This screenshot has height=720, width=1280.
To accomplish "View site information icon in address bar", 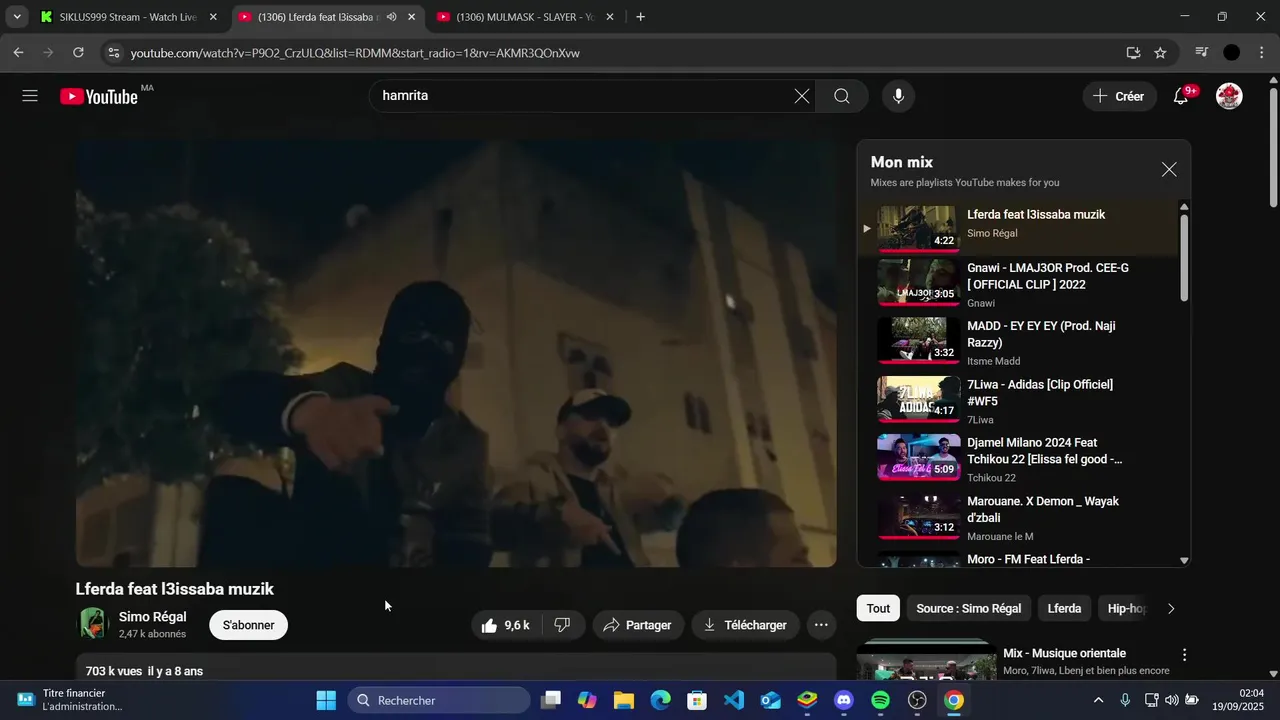I will pyautogui.click(x=113, y=53).
